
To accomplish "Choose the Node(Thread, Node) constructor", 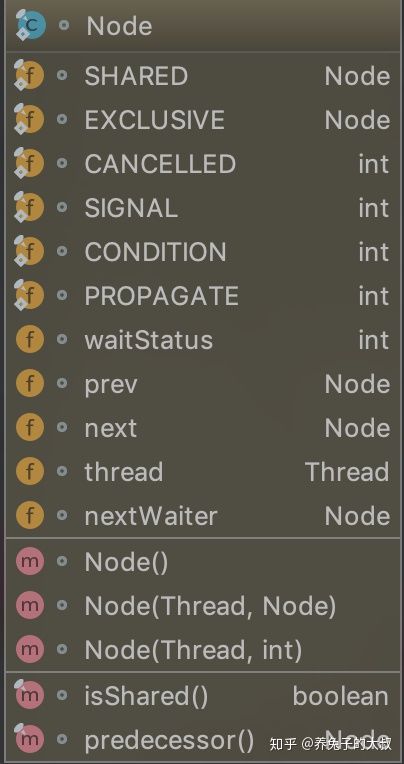I will coord(202,606).
